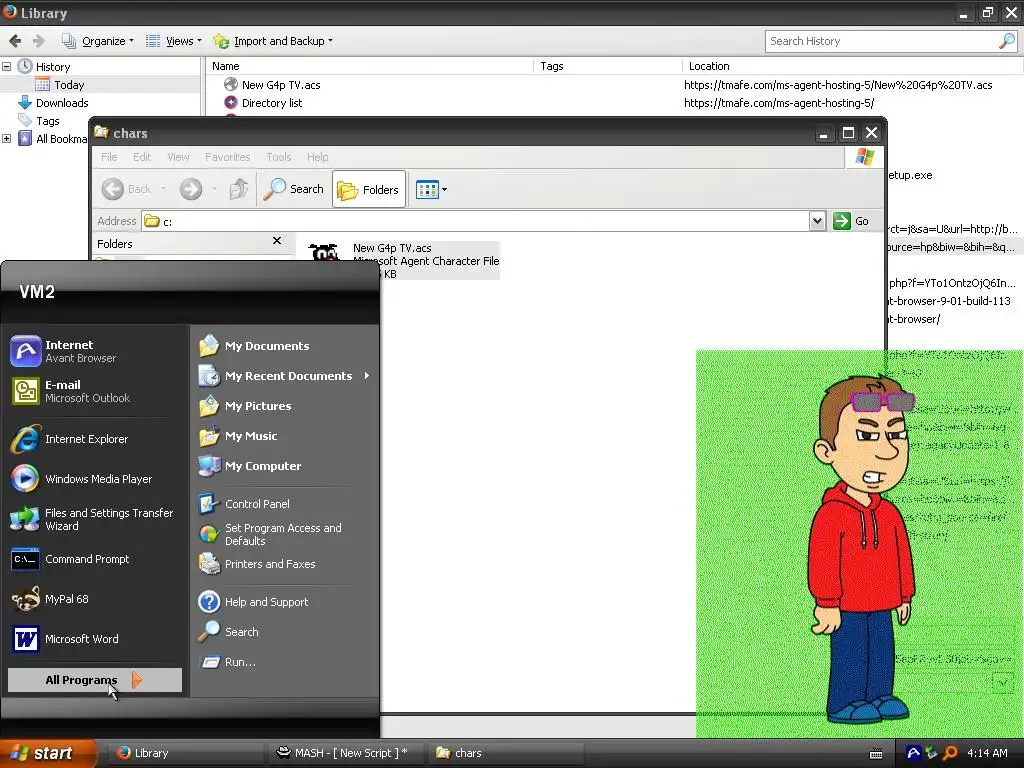Open Search from Start menu
This screenshot has width=1024, height=768.
[x=229, y=632]
